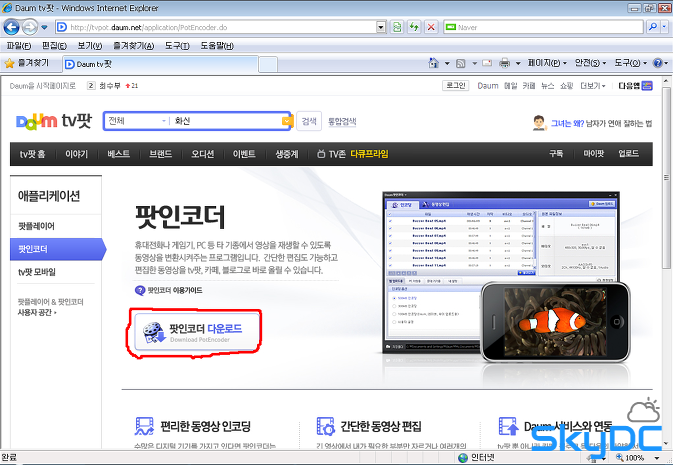Select the Daum tv팟 browser tab
Screen dimensions: 673x465
(x=160, y=64)
